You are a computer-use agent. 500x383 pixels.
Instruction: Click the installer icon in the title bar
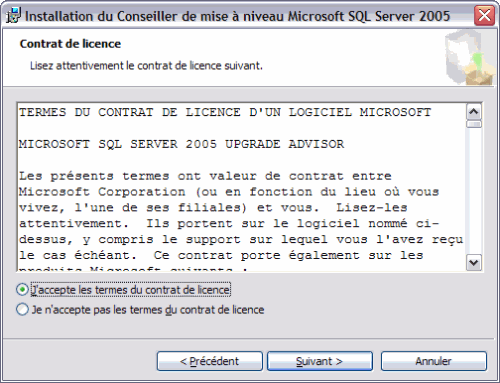click(x=13, y=16)
